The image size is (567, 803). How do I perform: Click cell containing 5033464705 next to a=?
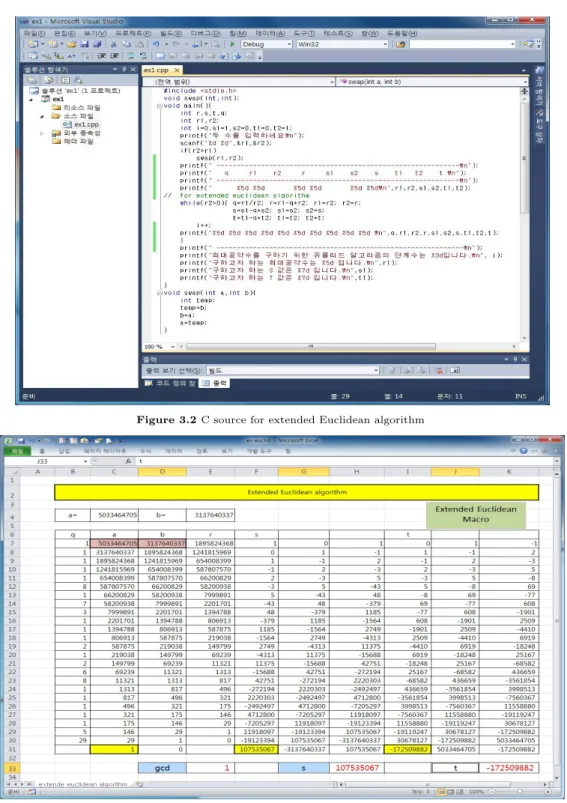pyautogui.click(x=114, y=515)
